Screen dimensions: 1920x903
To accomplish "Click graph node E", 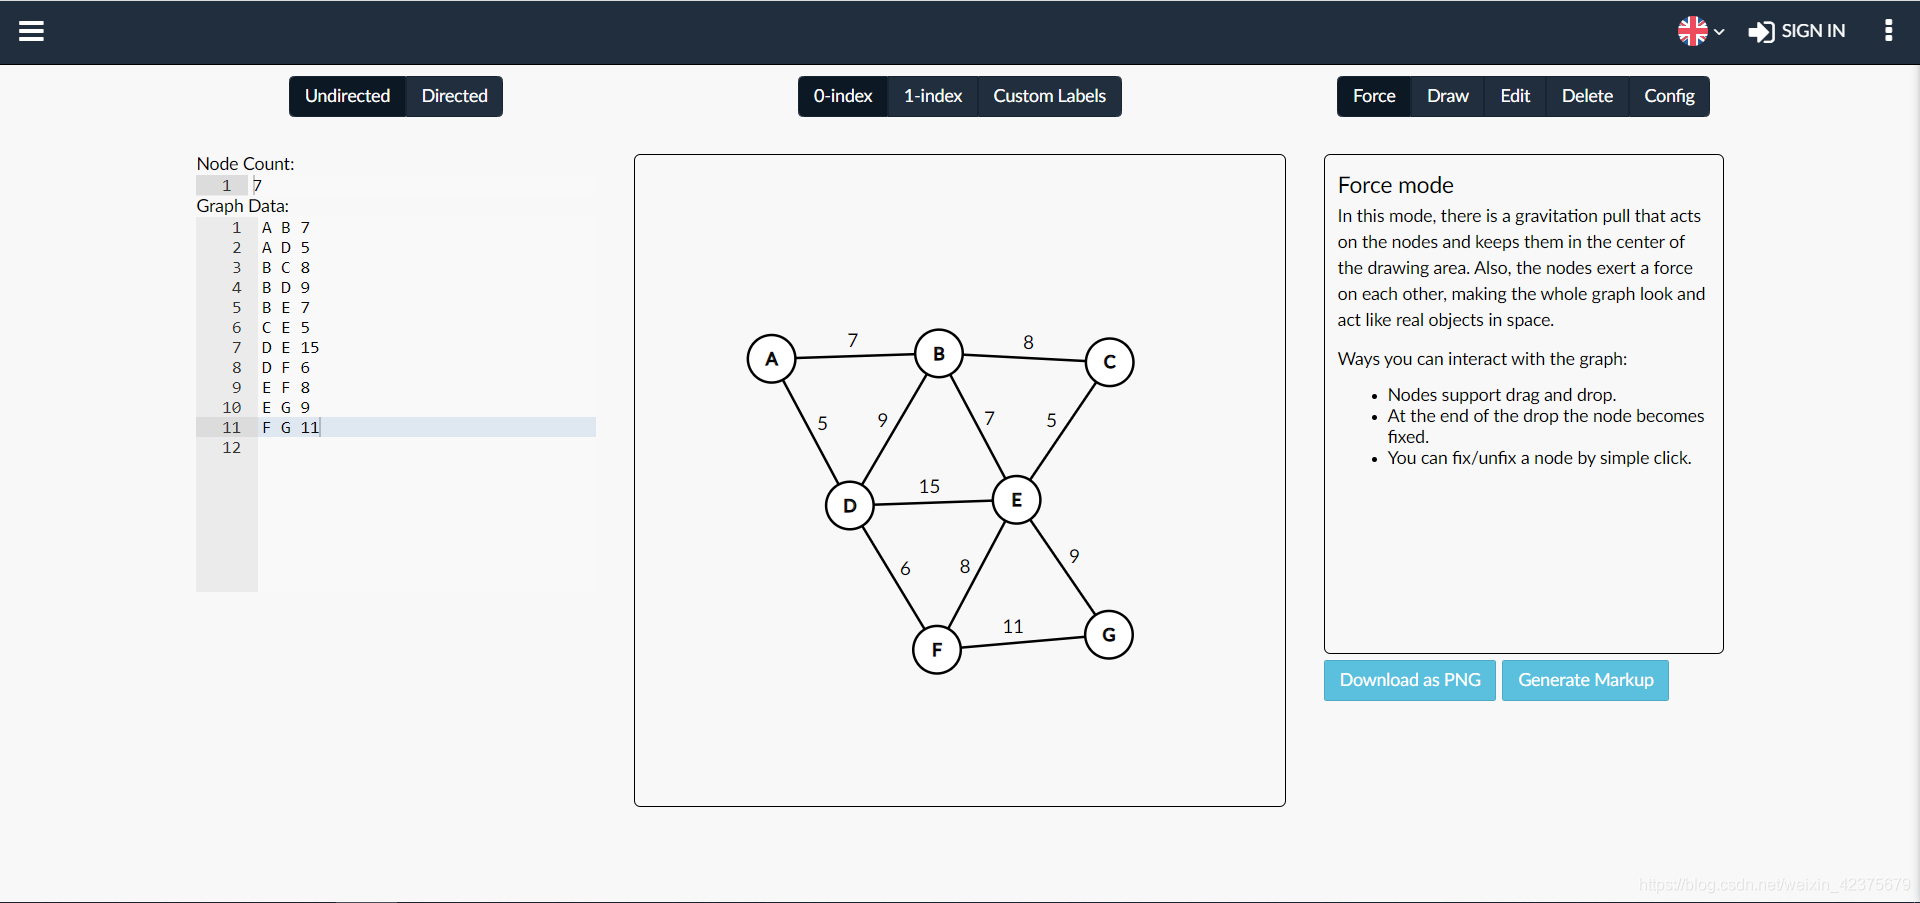I will [1017, 499].
